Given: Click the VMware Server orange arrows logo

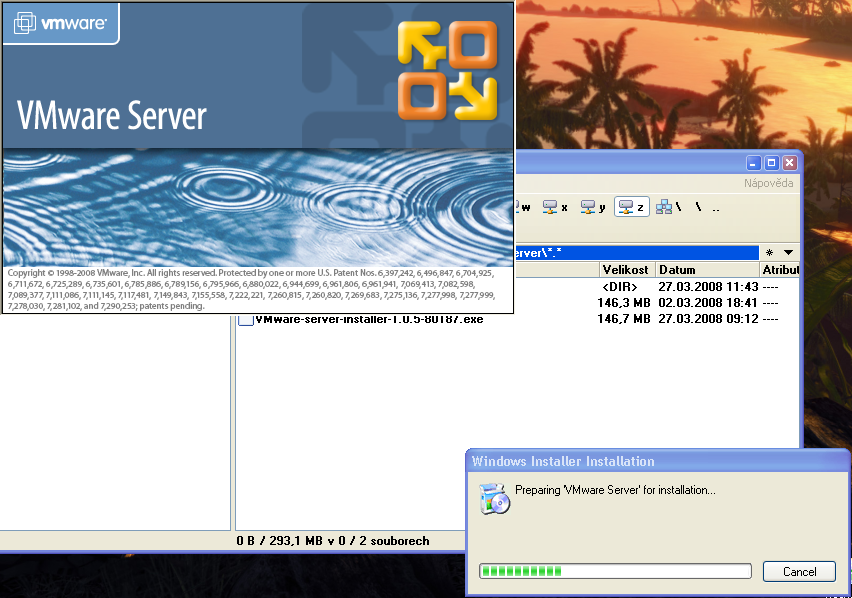Looking at the screenshot, I should click(448, 70).
